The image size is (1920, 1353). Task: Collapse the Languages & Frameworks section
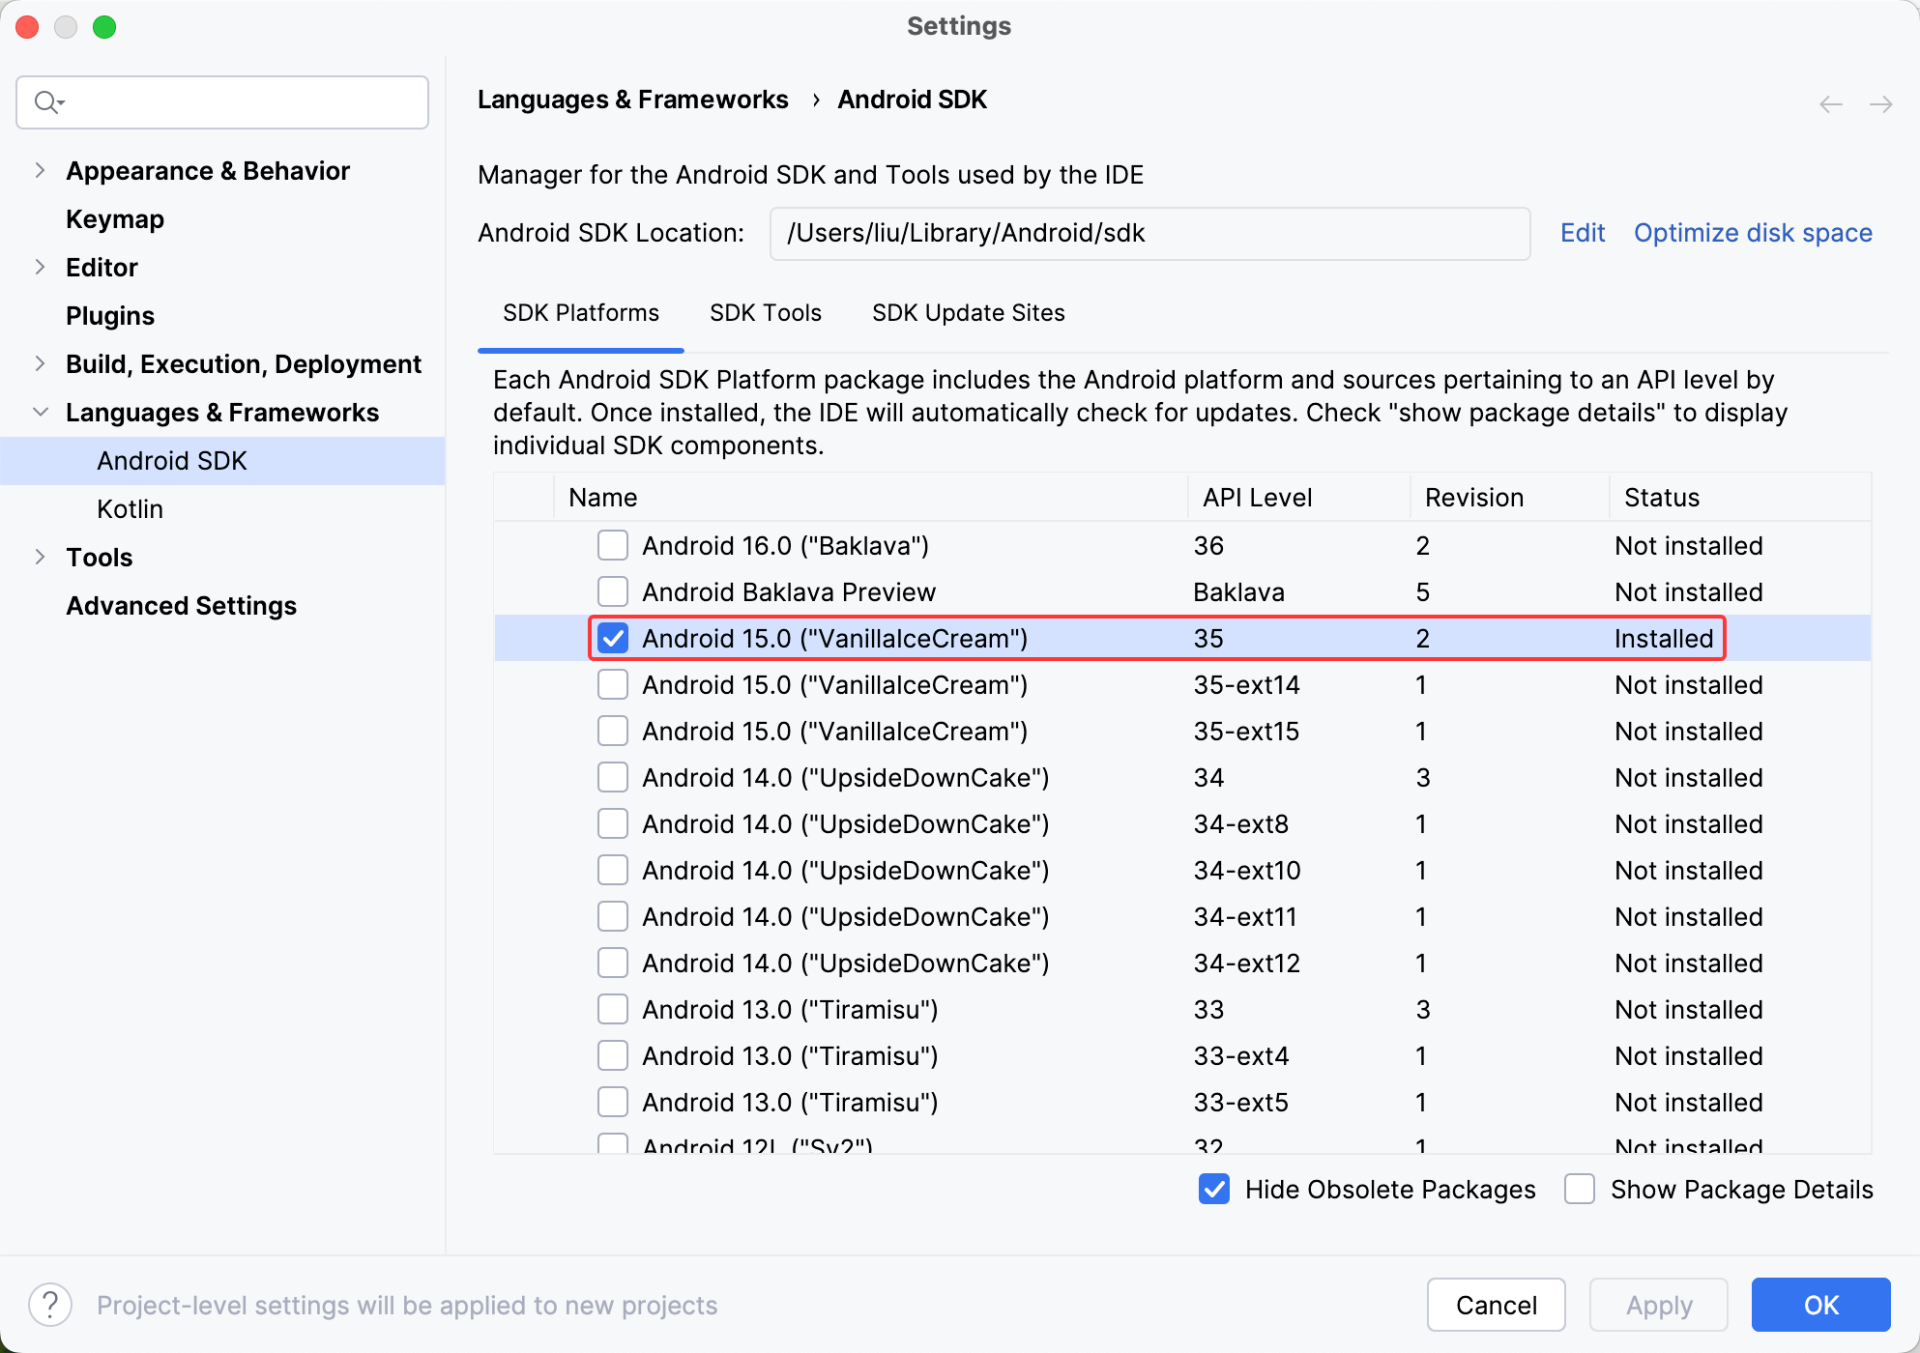pyautogui.click(x=40, y=412)
